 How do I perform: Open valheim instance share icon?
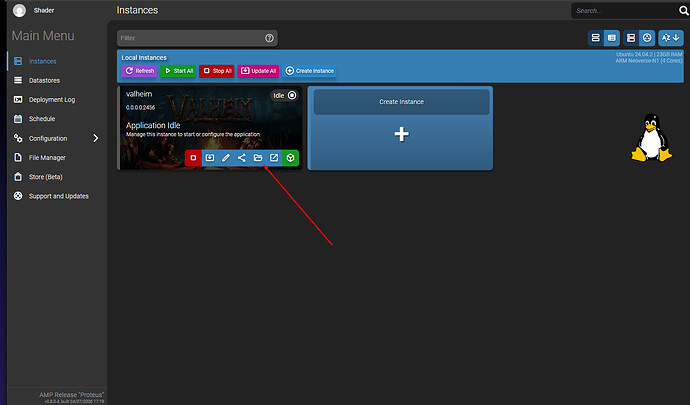(x=242, y=158)
